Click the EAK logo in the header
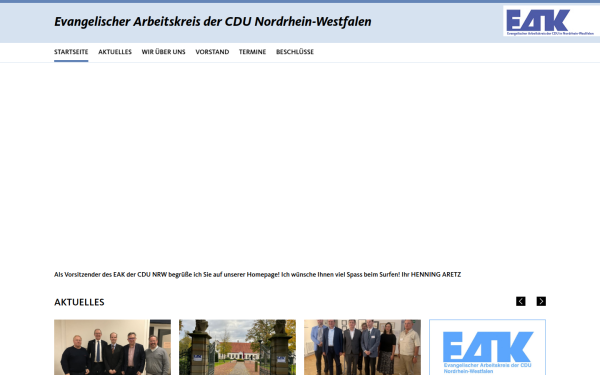The width and height of the screenshot is (600, 375). click(x=550, y=21)
